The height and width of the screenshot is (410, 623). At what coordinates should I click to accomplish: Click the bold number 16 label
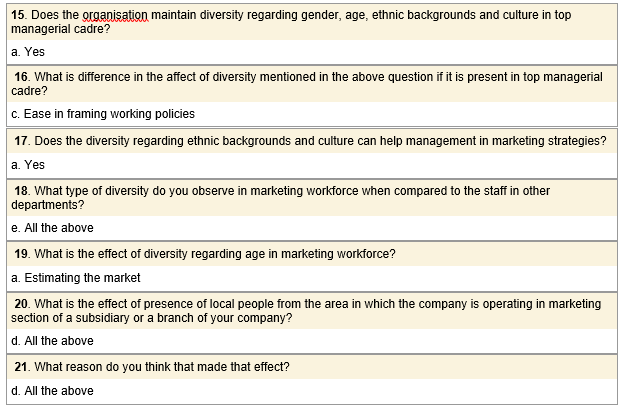click(22, 77)
